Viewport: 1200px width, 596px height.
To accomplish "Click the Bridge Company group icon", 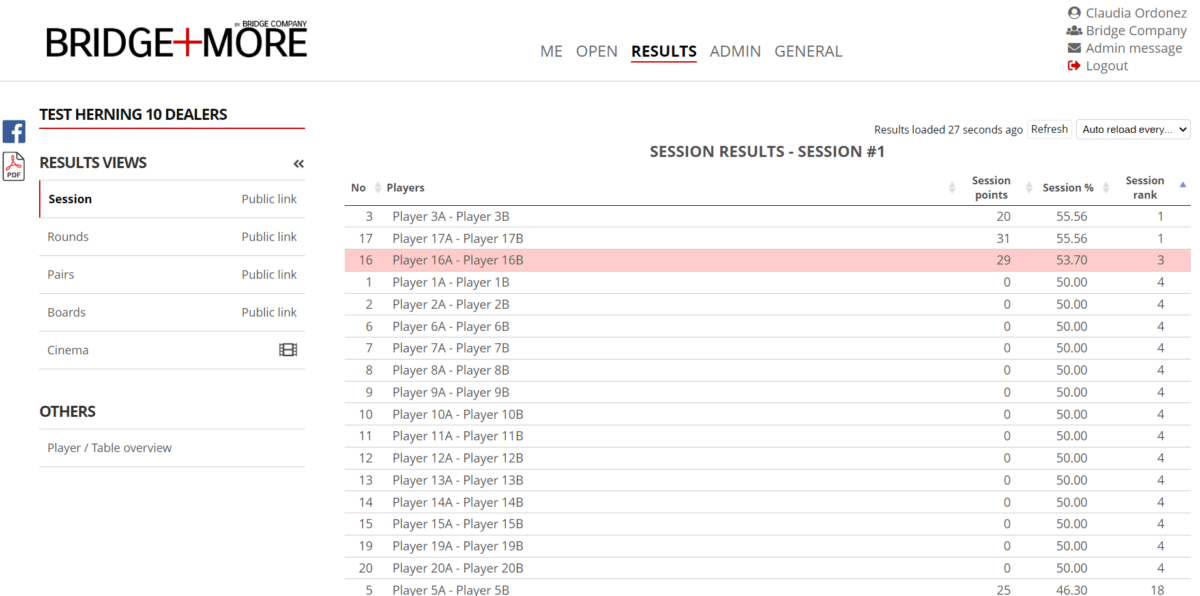I will tap(1074, 31).
